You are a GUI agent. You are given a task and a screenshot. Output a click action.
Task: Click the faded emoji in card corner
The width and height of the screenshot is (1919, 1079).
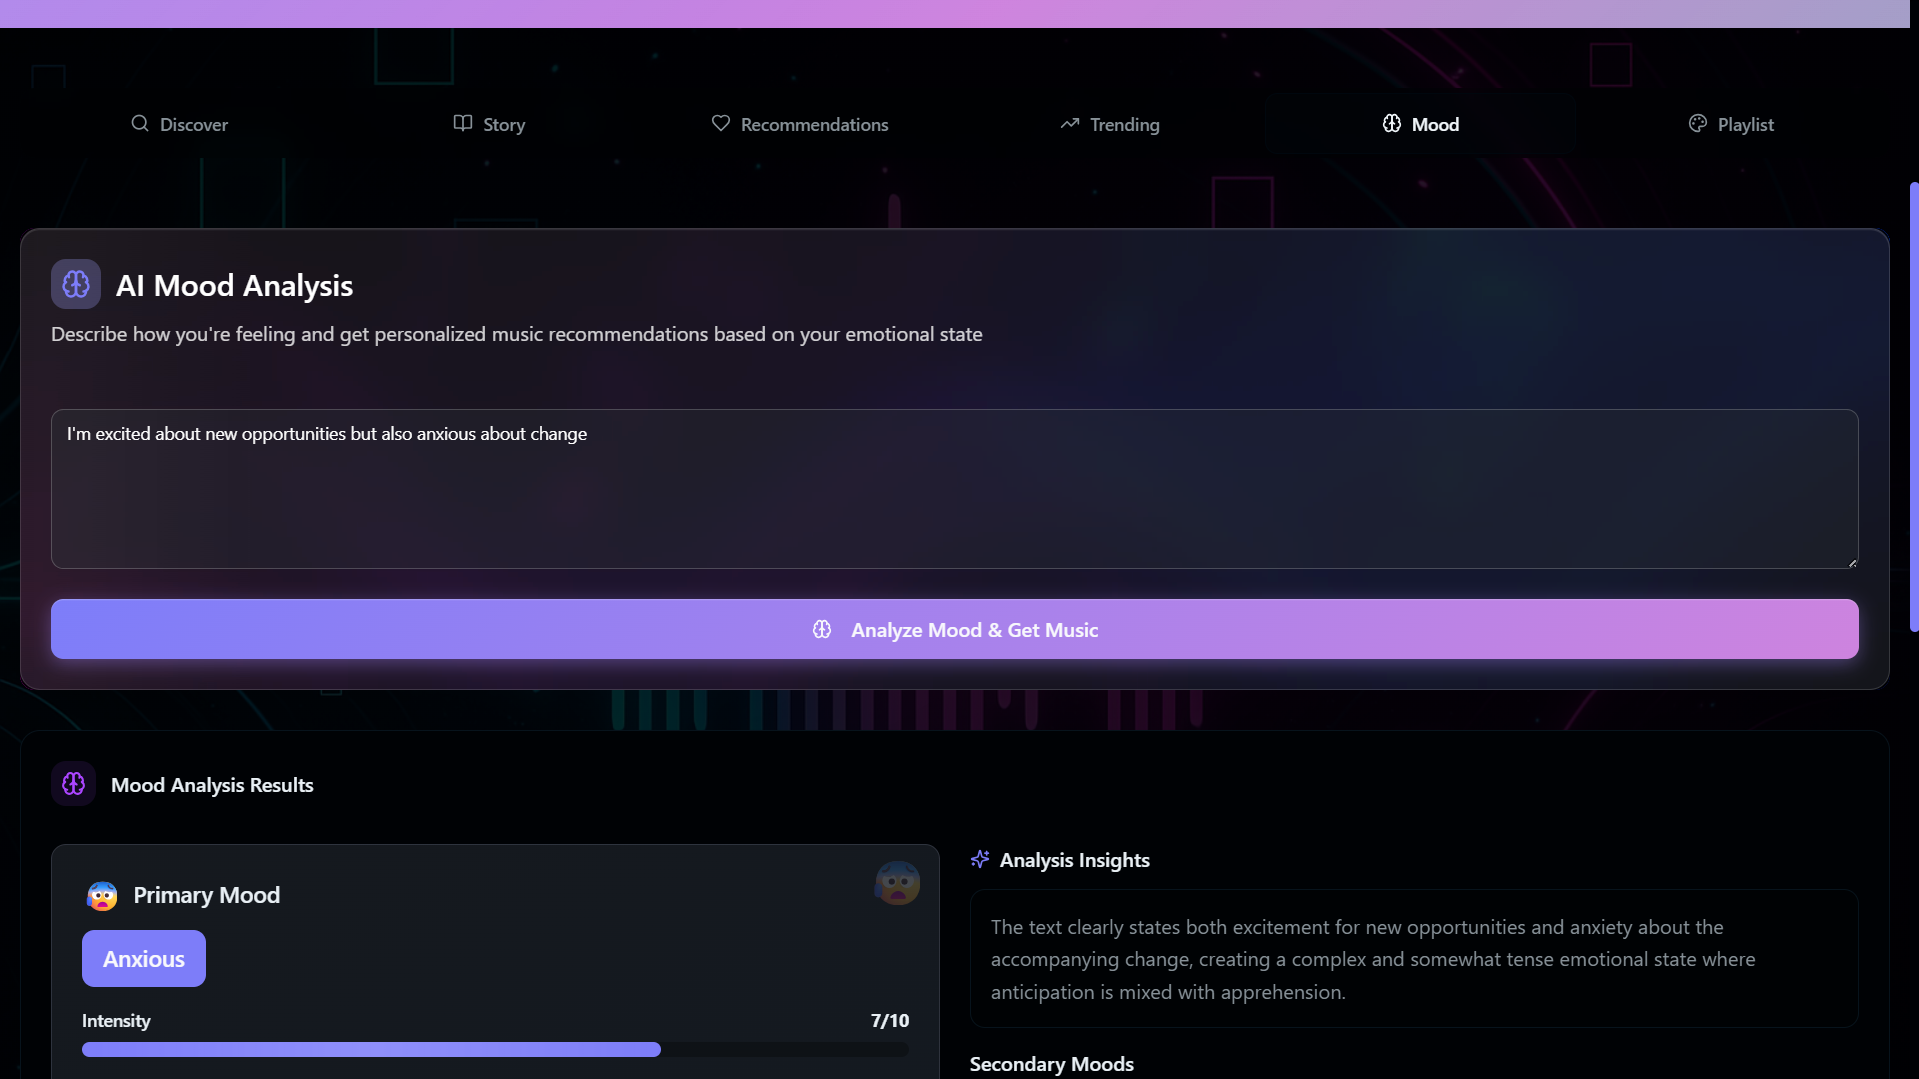click(897, 883)
